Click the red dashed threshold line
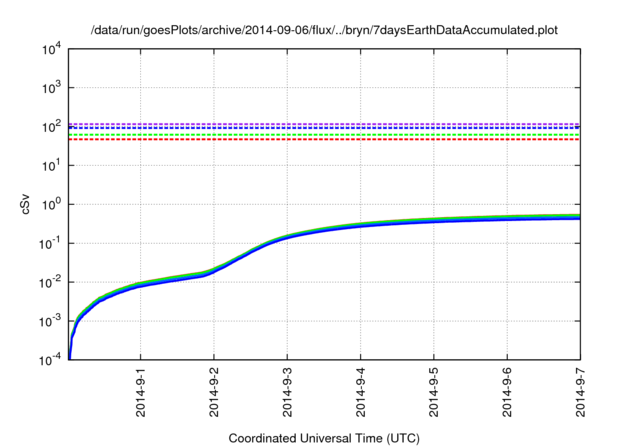The image size is (640, 448). [x=324, y=140]
